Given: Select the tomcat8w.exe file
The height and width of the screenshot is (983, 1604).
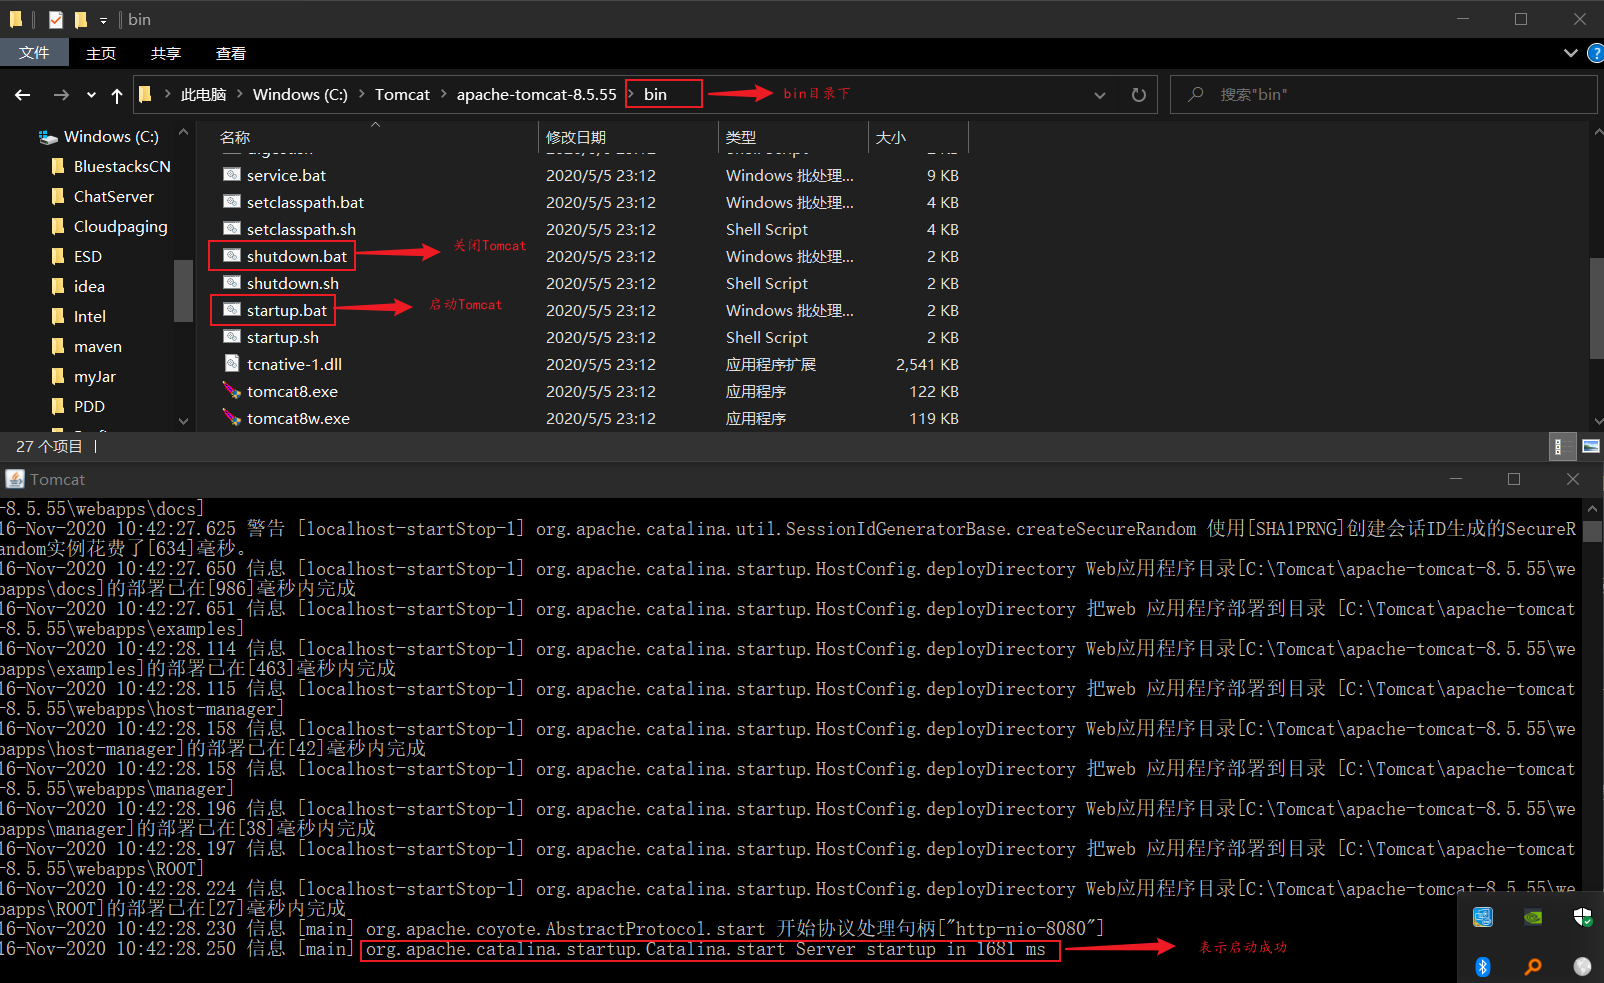Looking at the screenshot, I should (298, 418).
